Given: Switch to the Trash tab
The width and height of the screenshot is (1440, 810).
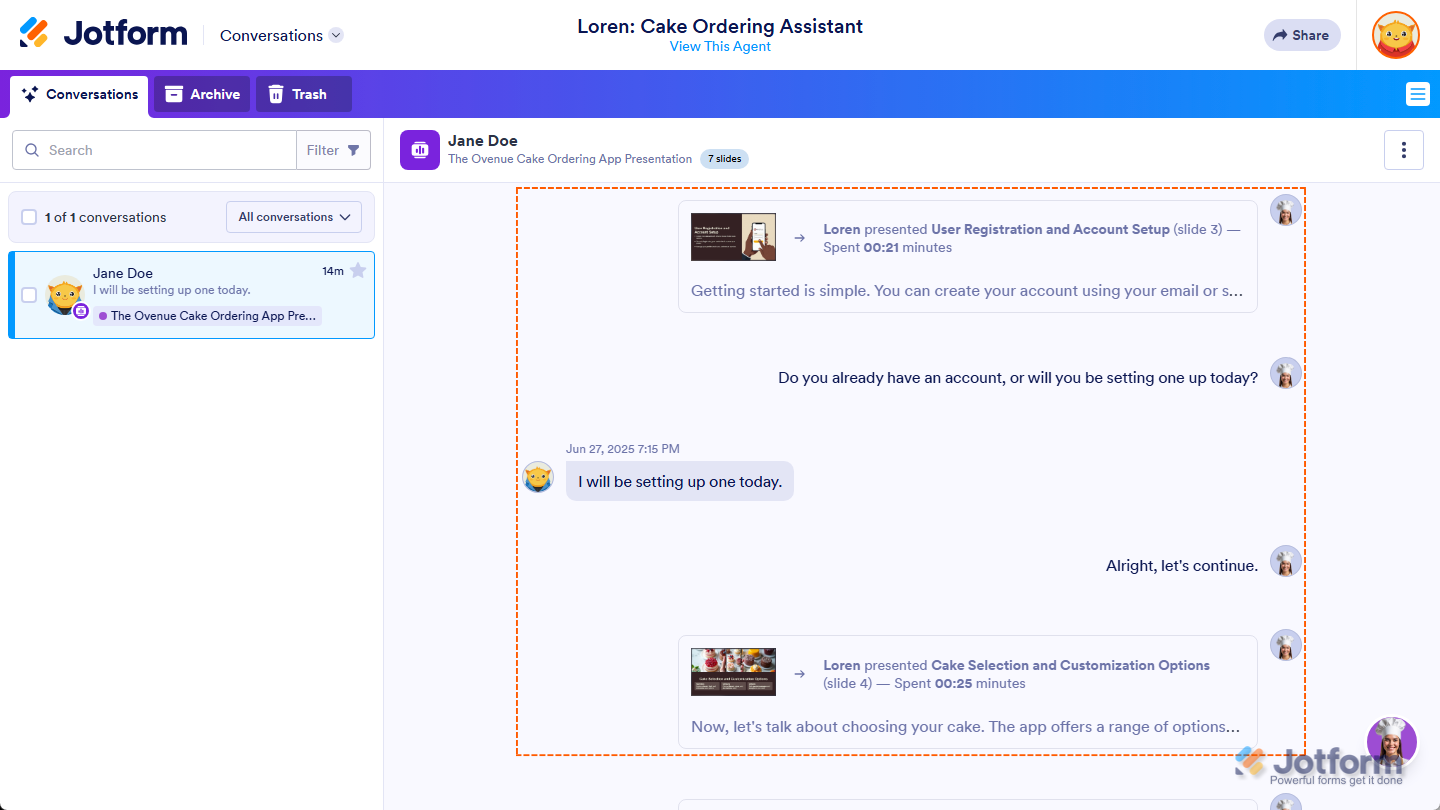Looking at the screenshot, I should click(304, 94).
